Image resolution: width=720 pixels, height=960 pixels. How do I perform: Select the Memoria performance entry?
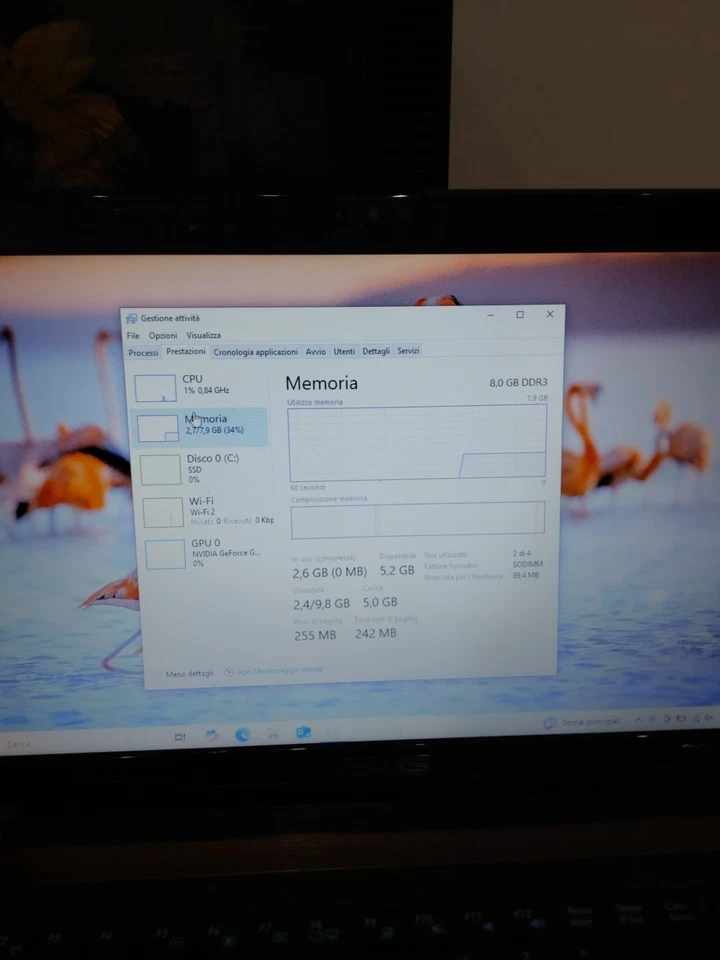point(201,427)
